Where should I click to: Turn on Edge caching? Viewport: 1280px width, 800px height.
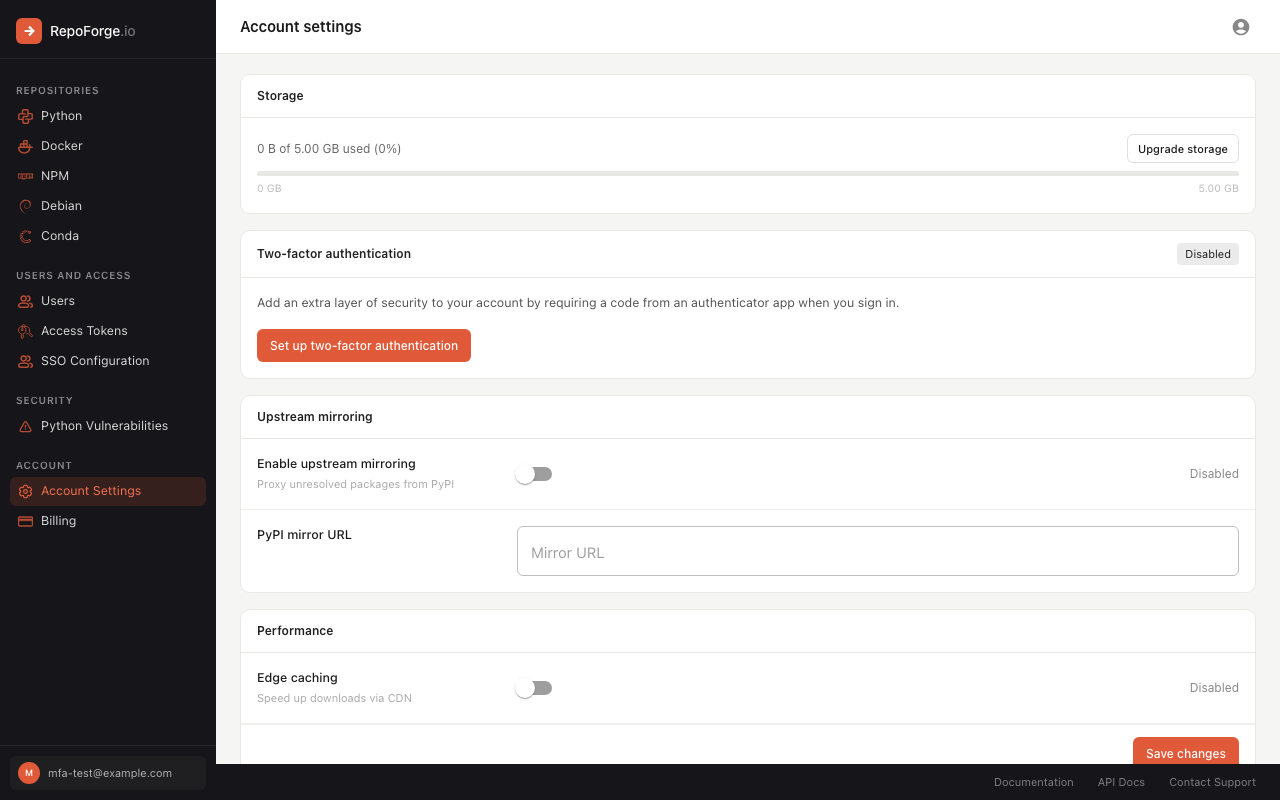coord(533,687)
